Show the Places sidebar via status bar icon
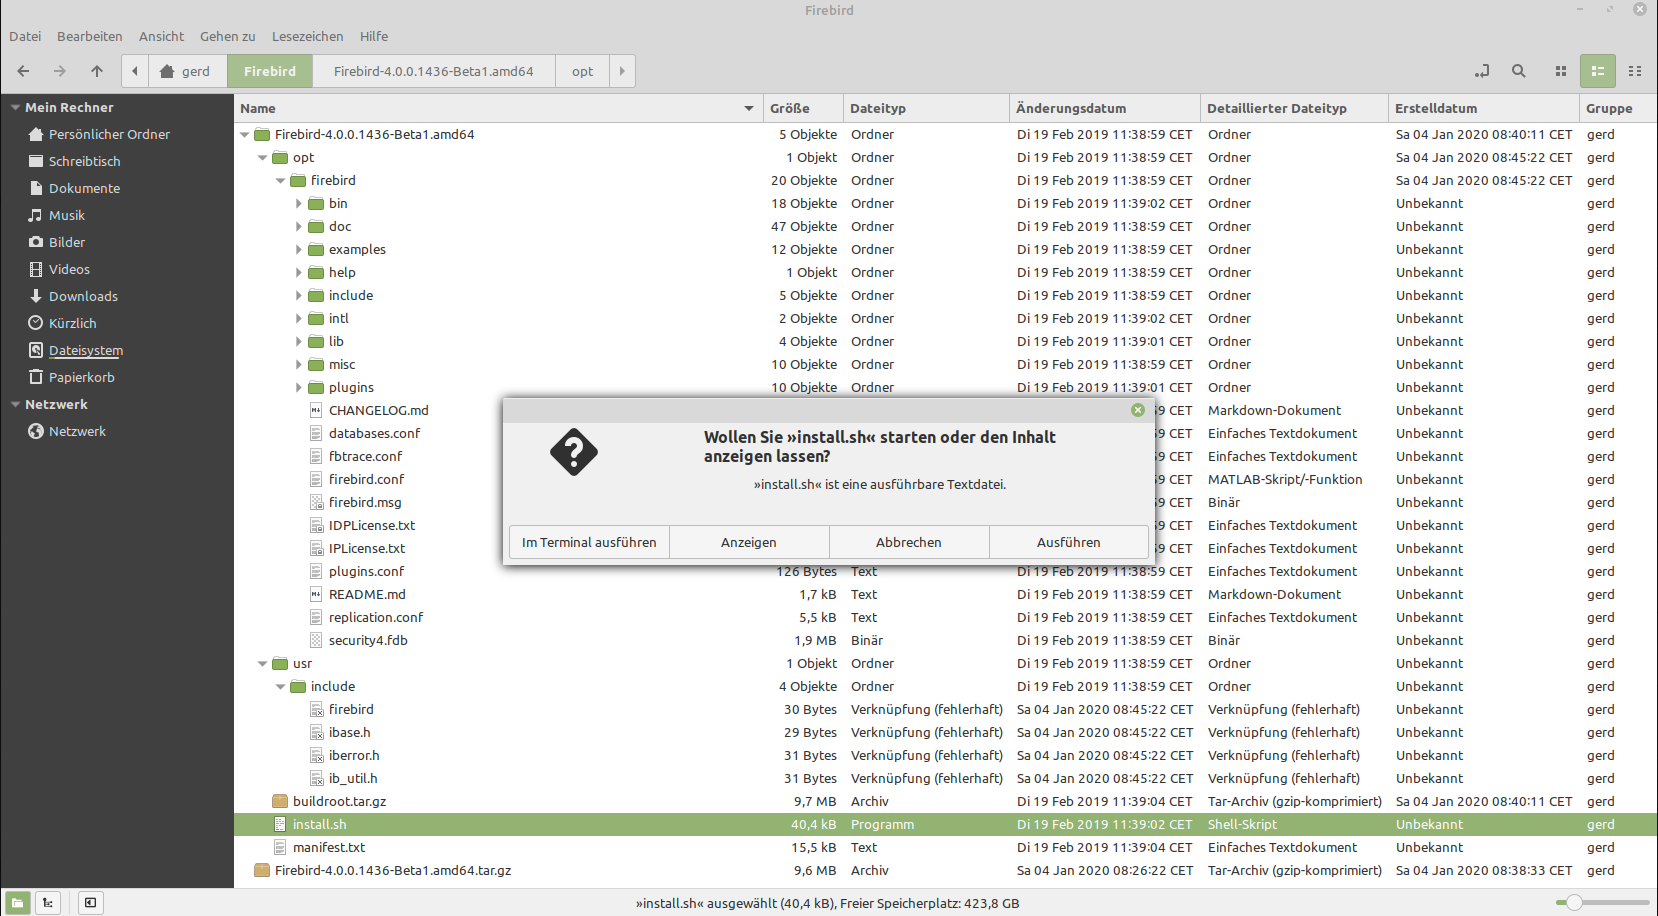This screenshot has width=1658, height=916. 17,903
